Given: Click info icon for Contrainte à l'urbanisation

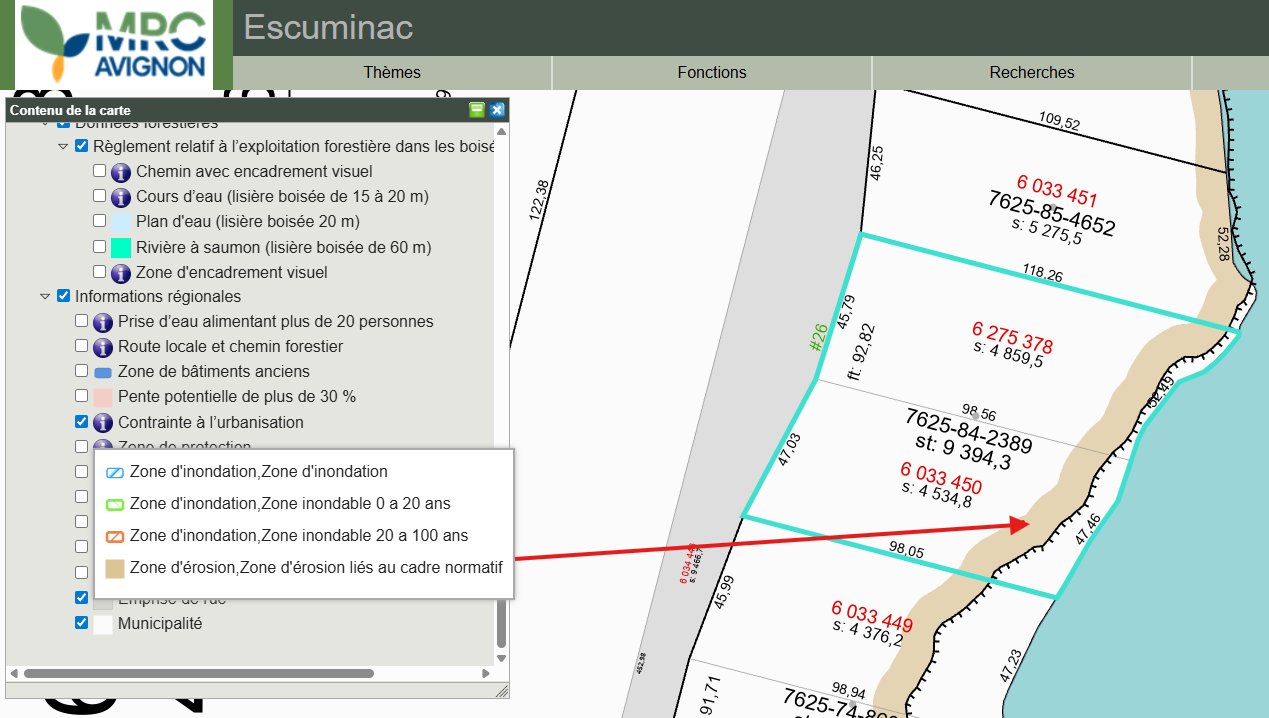Looking at the screenshot, I should [103, 422].
